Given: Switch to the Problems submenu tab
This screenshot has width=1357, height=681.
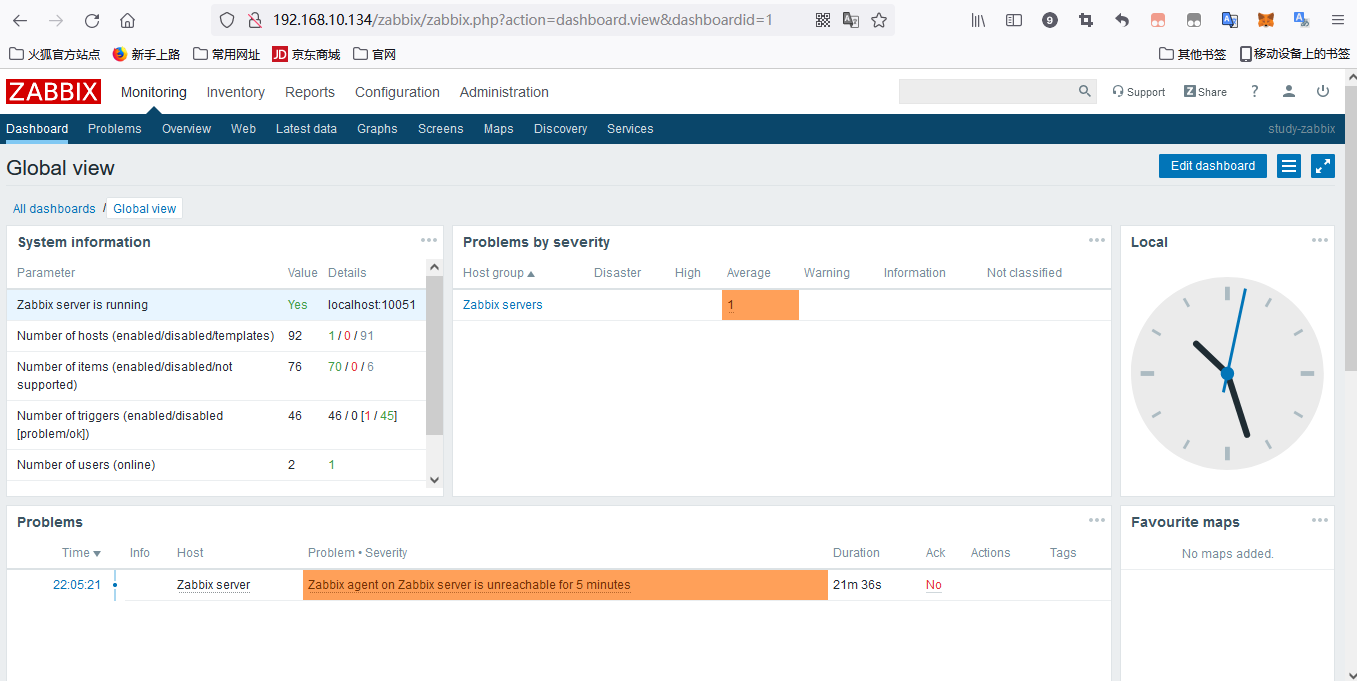Looking at the screenshot, I should coord(115,129).
